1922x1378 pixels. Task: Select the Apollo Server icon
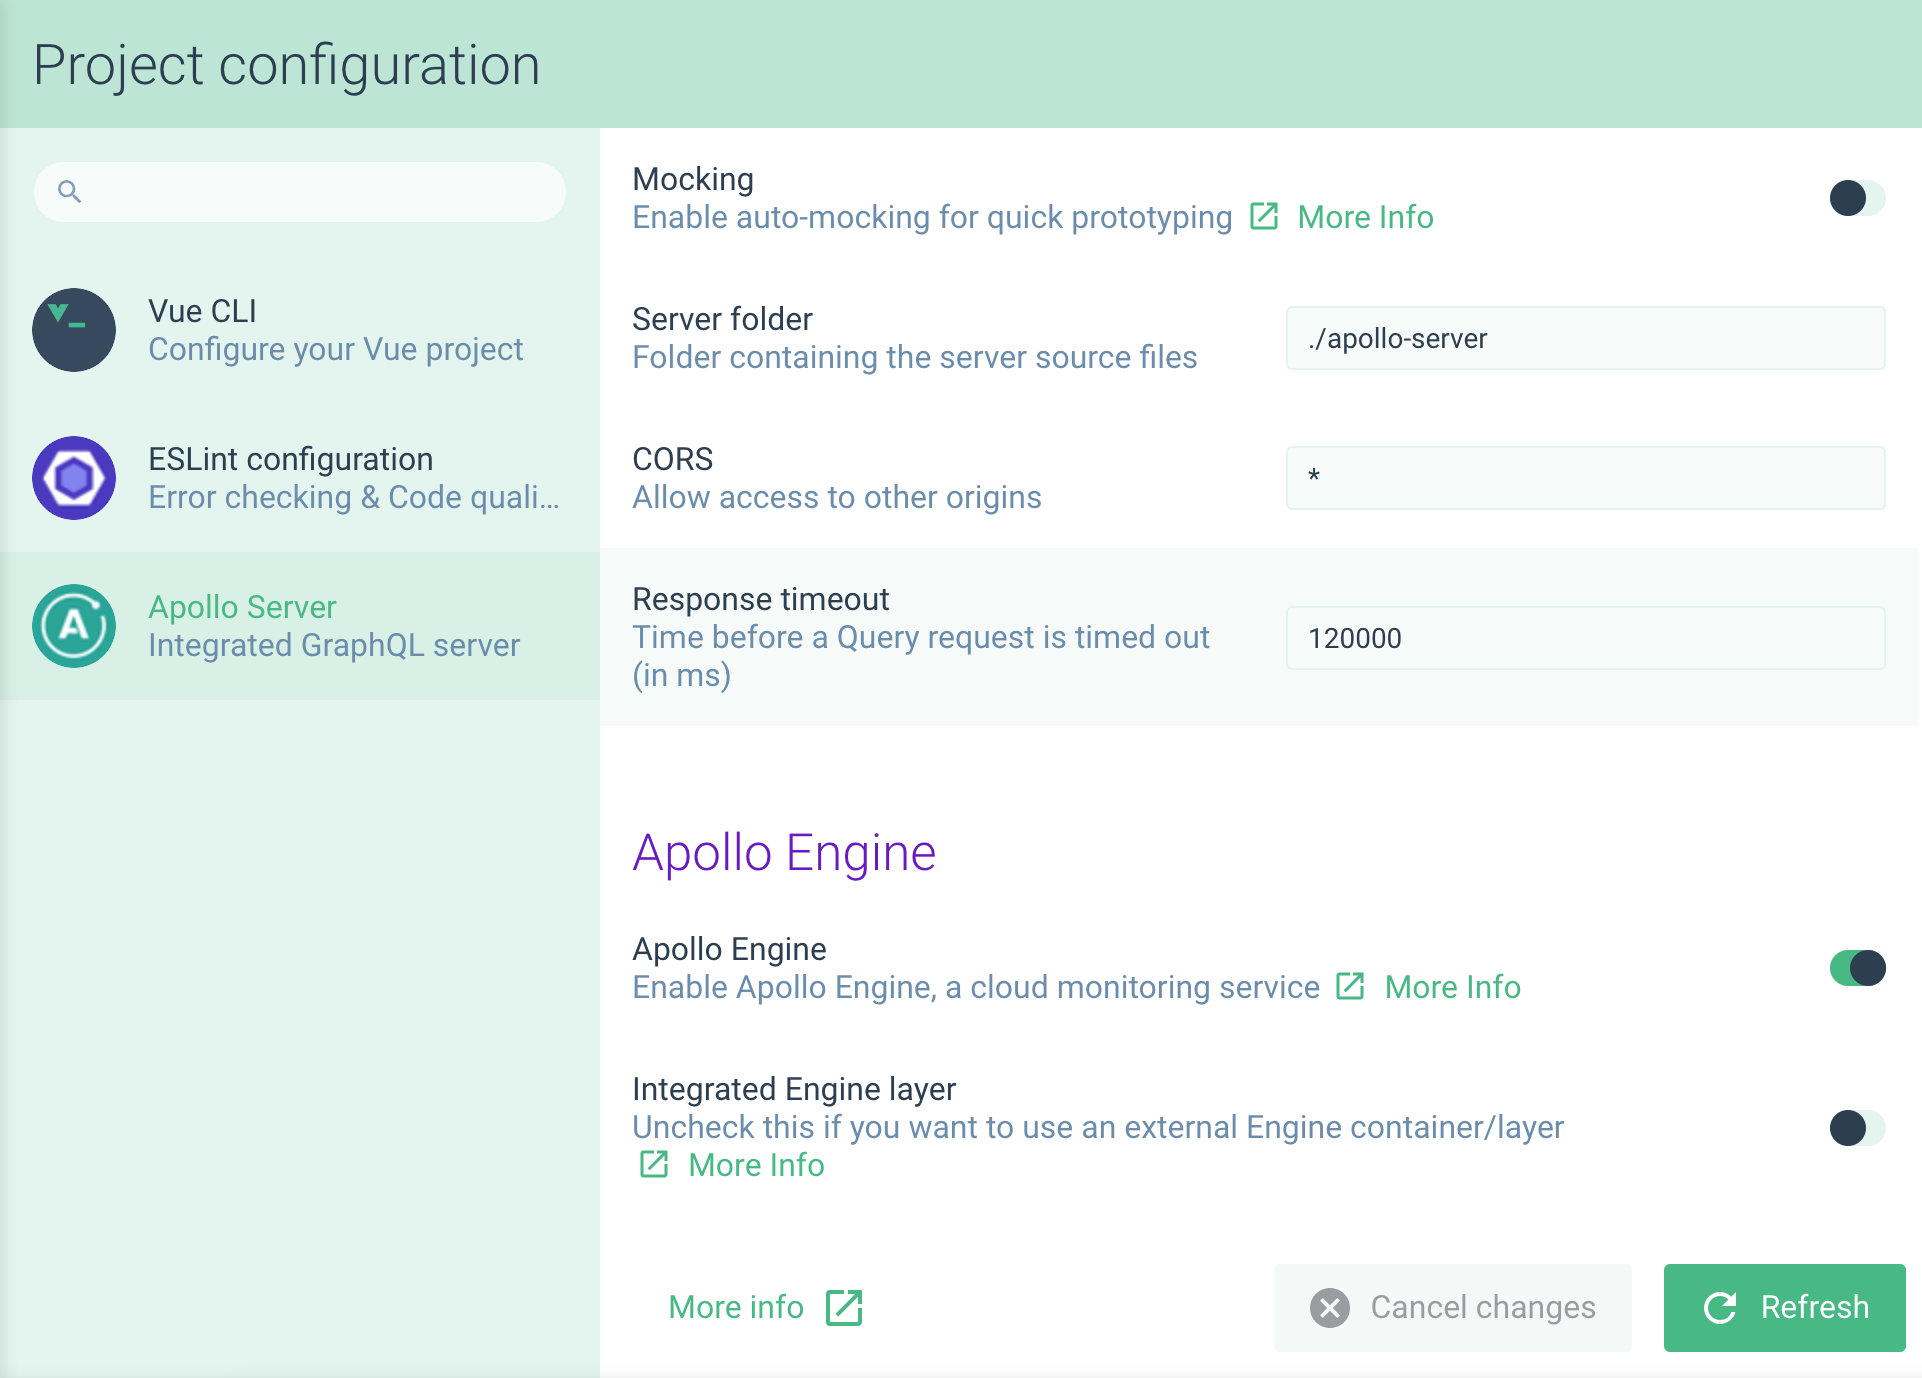(x=73, y=625)
